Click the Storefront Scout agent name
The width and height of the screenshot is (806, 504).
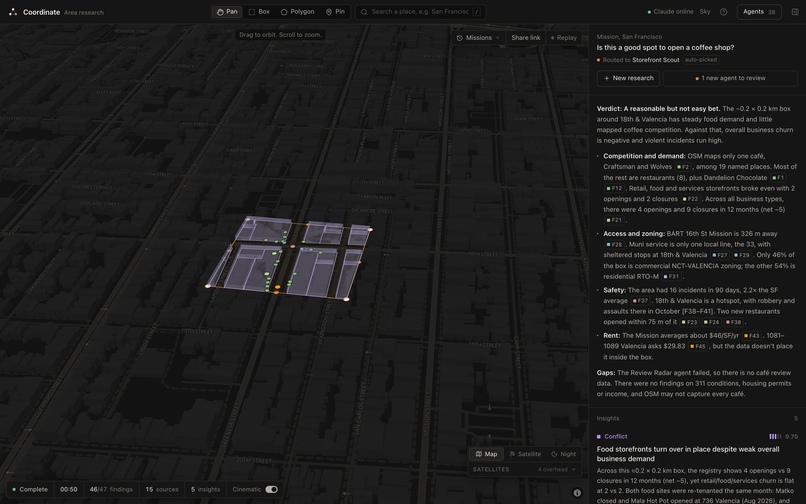(655, 60)
